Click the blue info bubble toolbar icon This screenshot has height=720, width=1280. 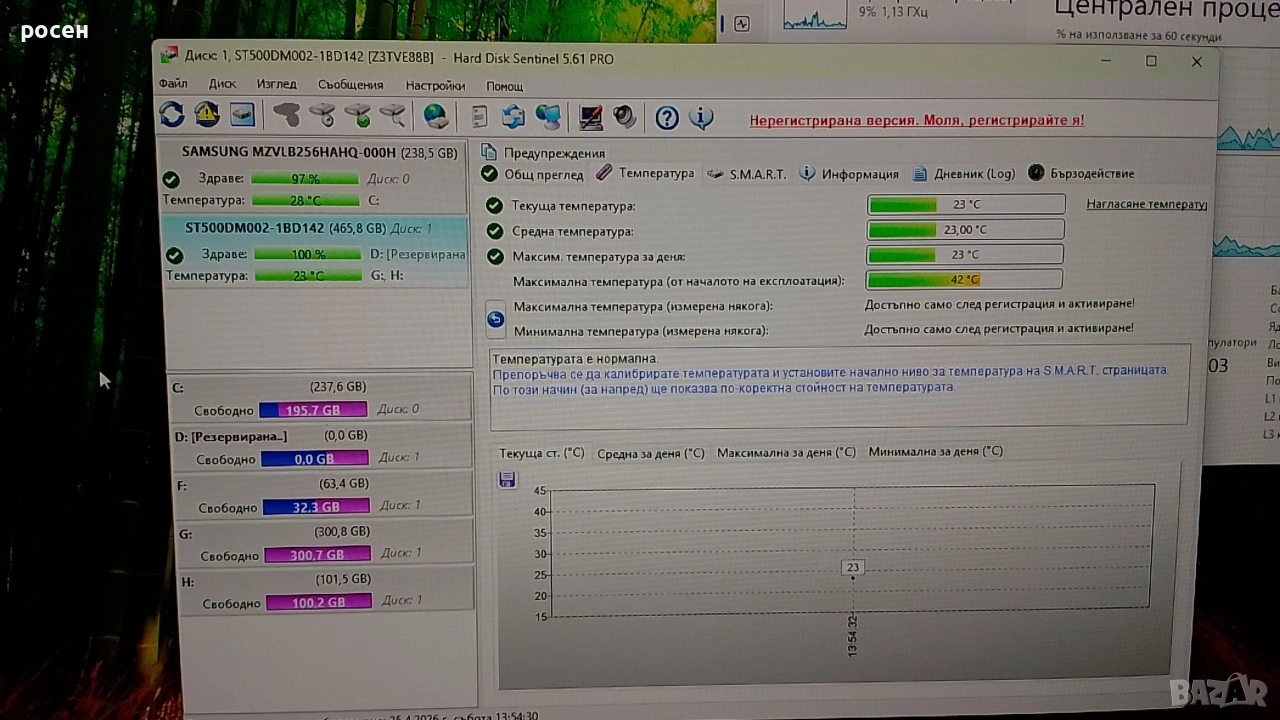coord(701,119)
